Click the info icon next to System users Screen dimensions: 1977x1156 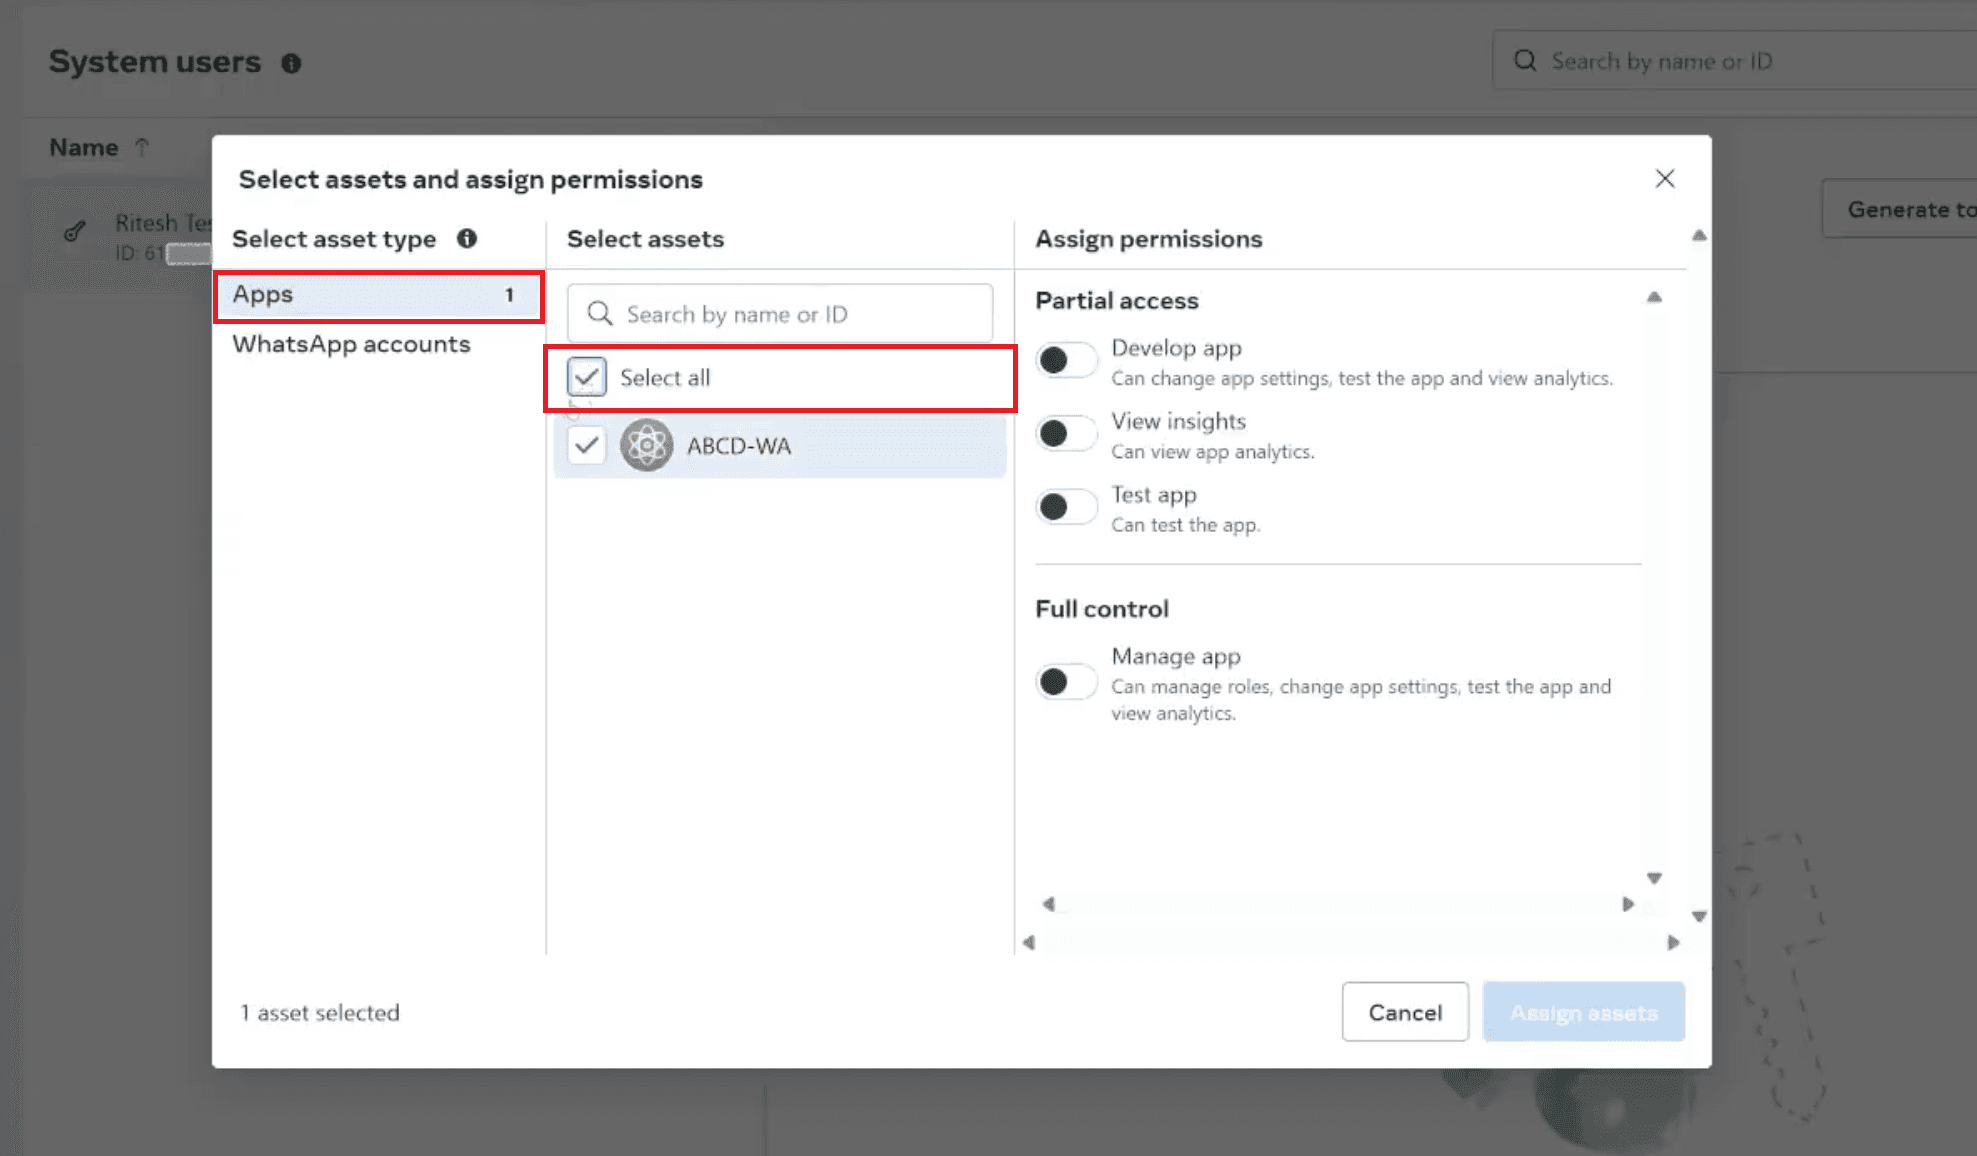point(291,63)
